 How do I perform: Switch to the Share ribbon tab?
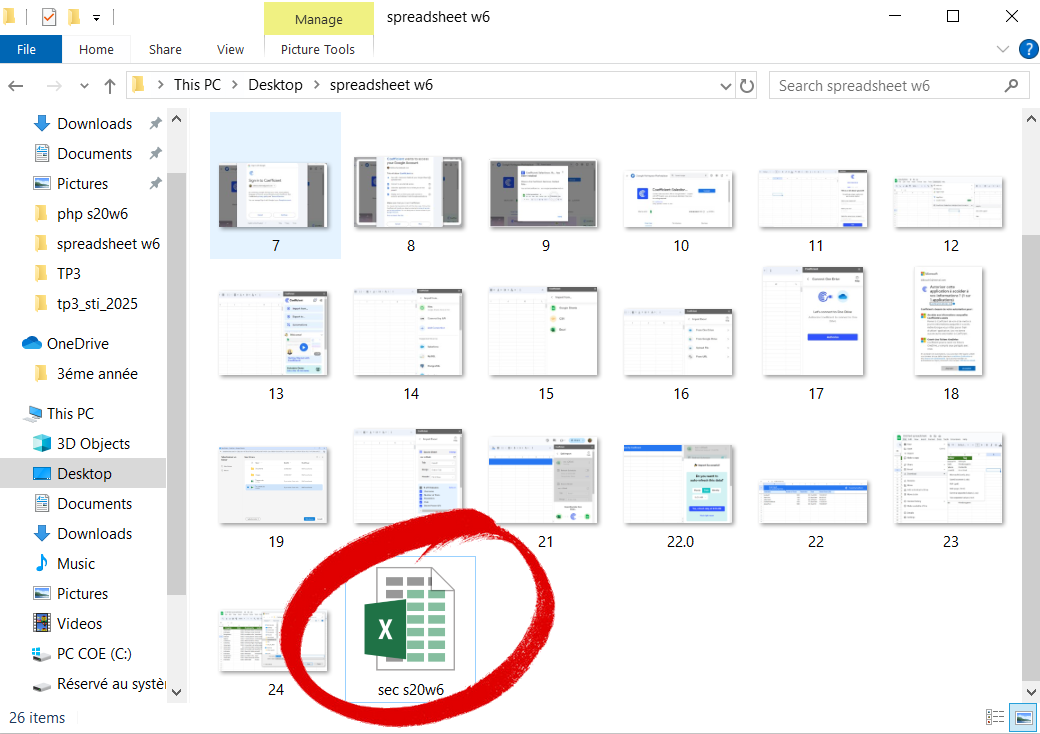pos(165,50)
